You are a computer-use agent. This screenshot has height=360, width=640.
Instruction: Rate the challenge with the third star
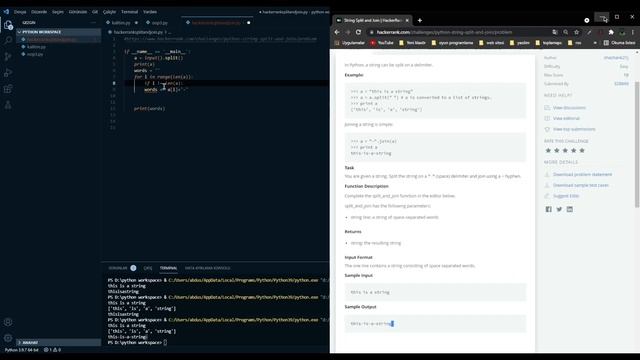tap(565, 150)
